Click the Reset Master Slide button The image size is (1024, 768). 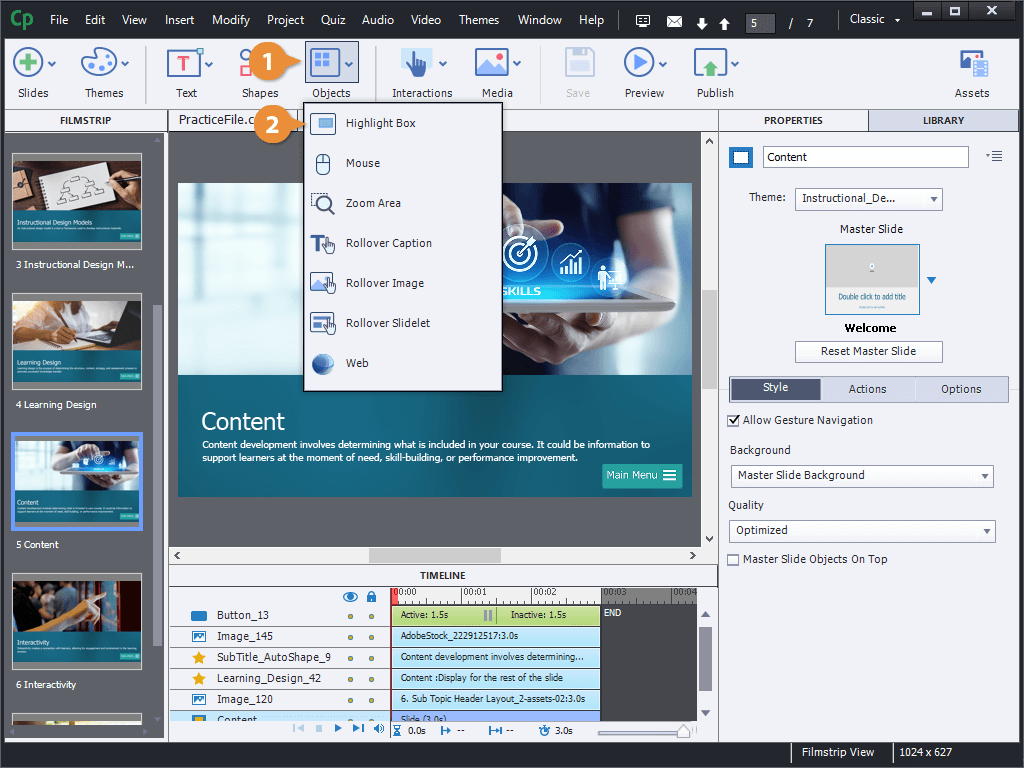pyautogui.click(x=868, y=352)
